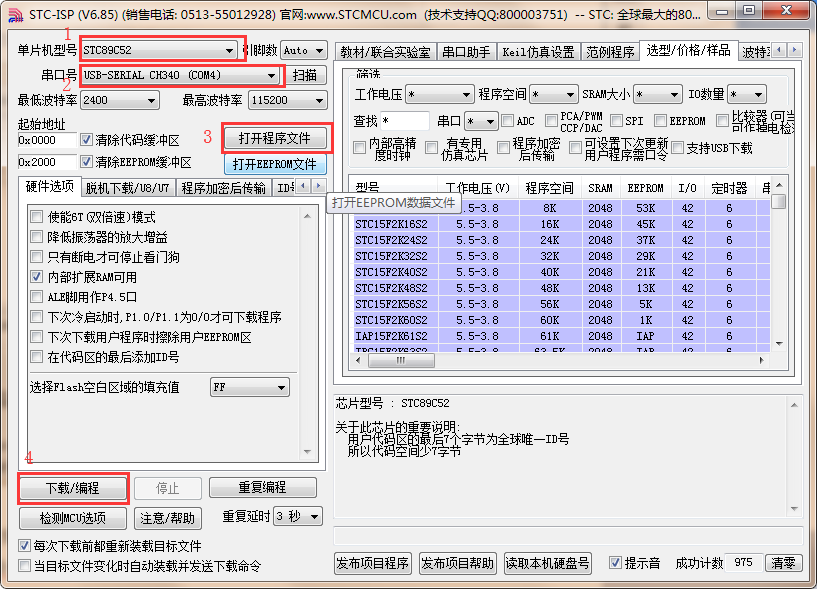
Task: Click the 查找 search input field
Action: coord(405,121)
